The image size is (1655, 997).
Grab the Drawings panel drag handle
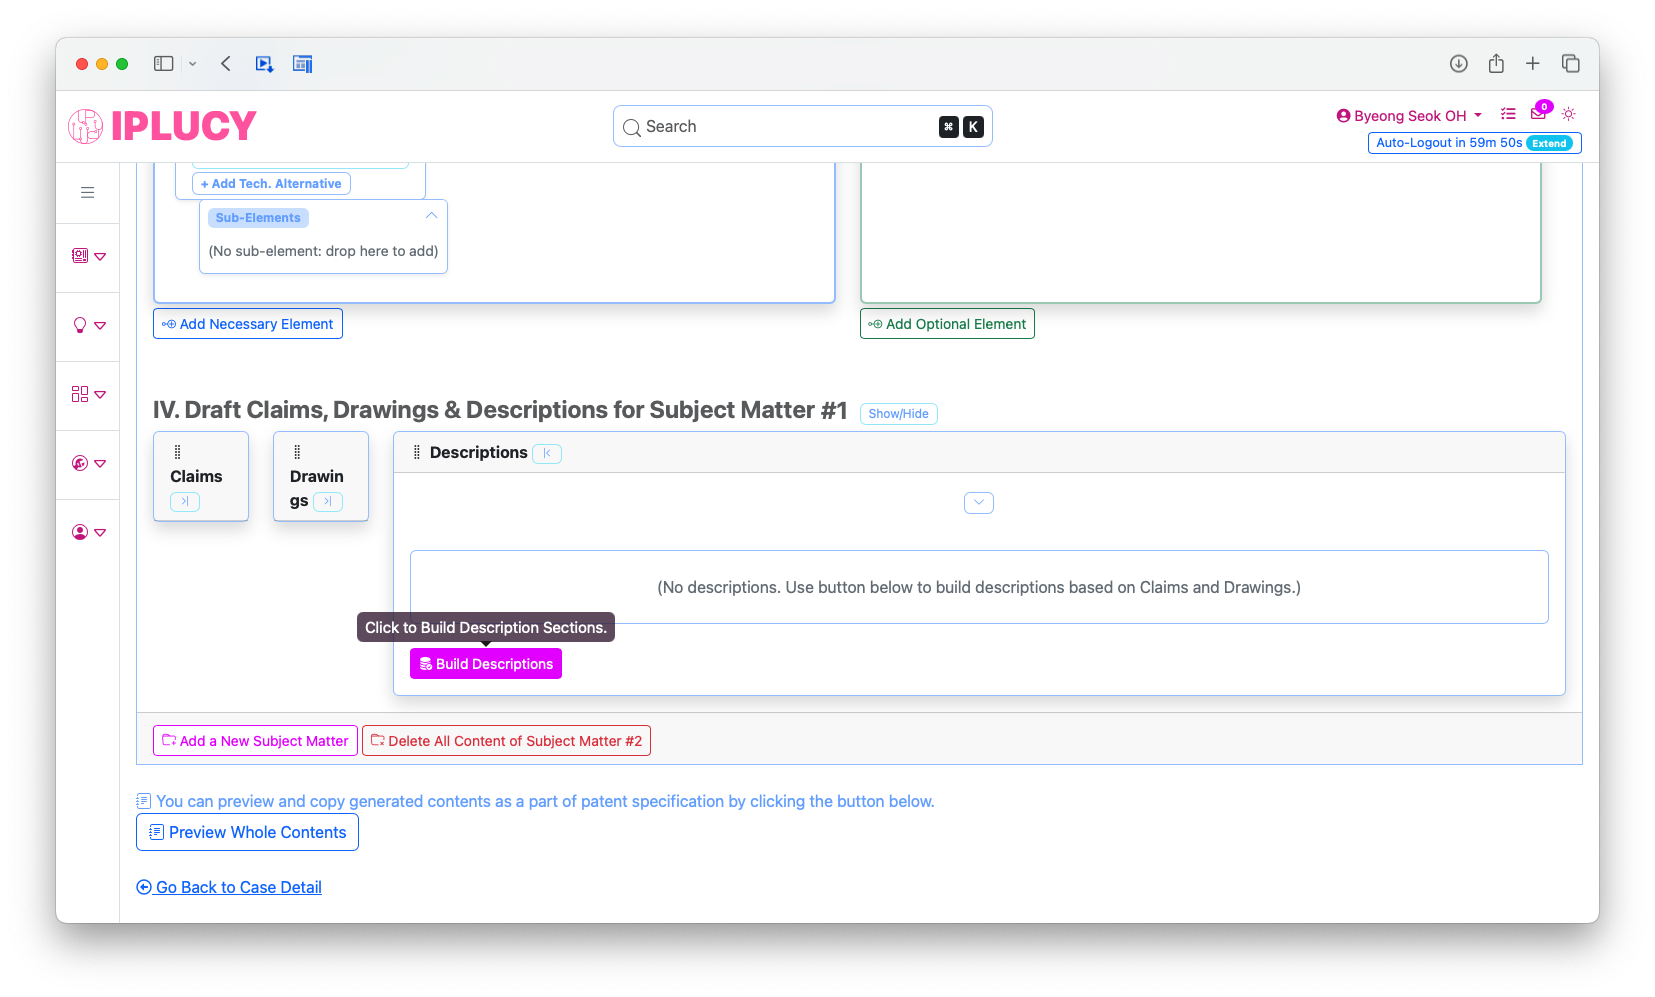[297, 452]
